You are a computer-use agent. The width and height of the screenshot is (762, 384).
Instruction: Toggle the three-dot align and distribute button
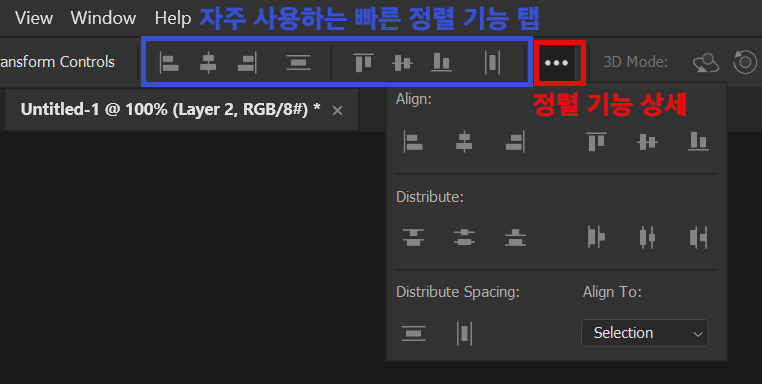[x=556, y=63]
